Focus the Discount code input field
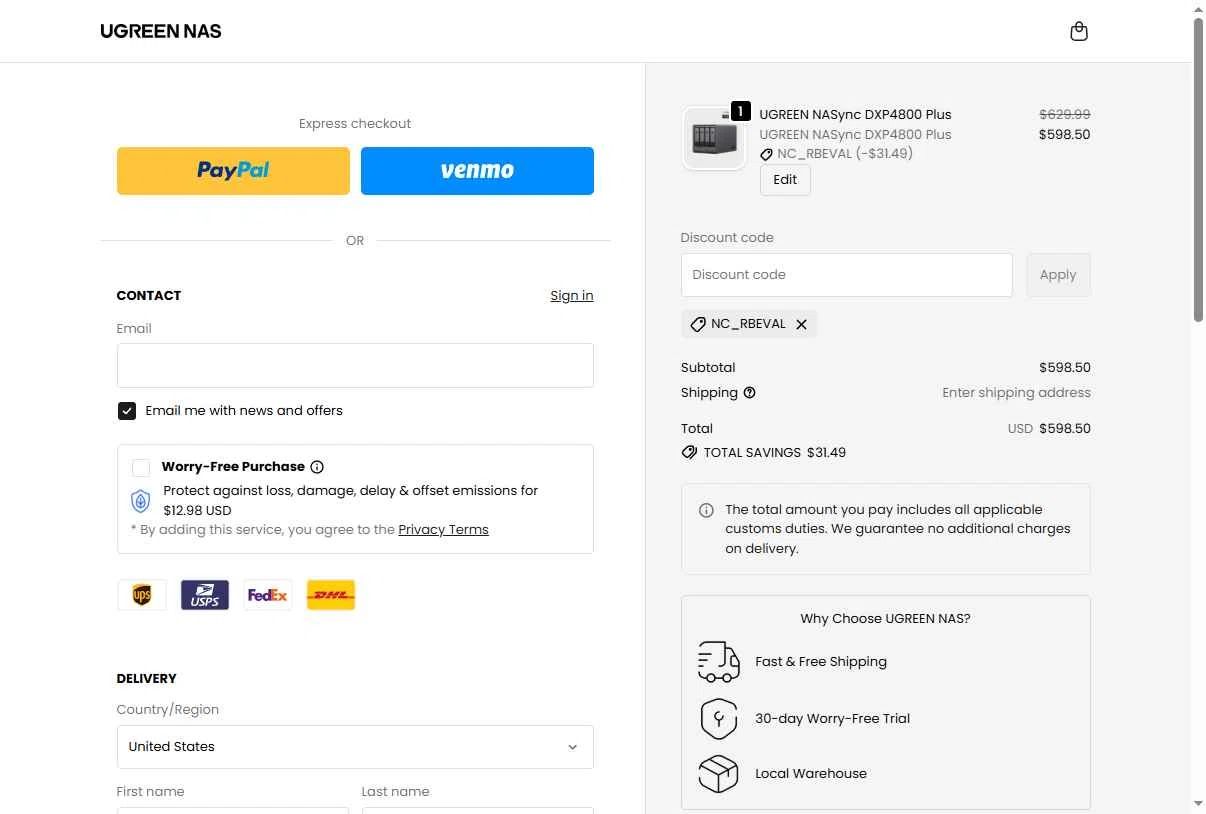Screen dimensions: 1206x814 [x=847, y=275]
